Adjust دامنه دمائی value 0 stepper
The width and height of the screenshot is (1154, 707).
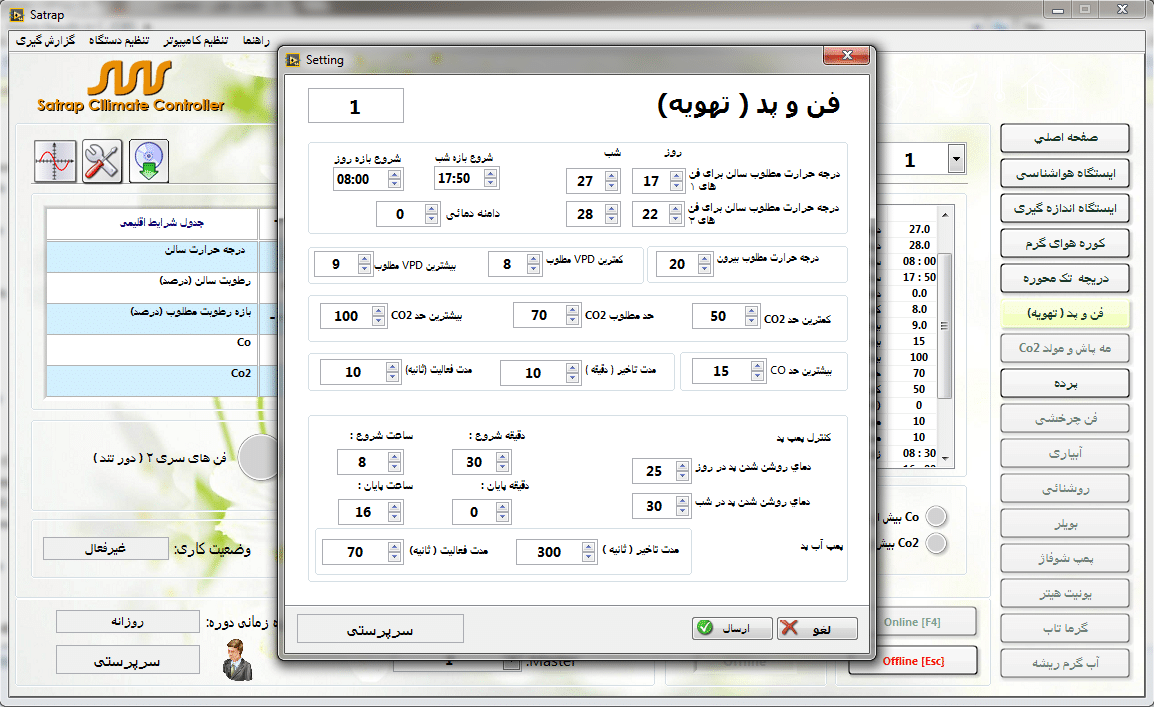click(431, 214)
